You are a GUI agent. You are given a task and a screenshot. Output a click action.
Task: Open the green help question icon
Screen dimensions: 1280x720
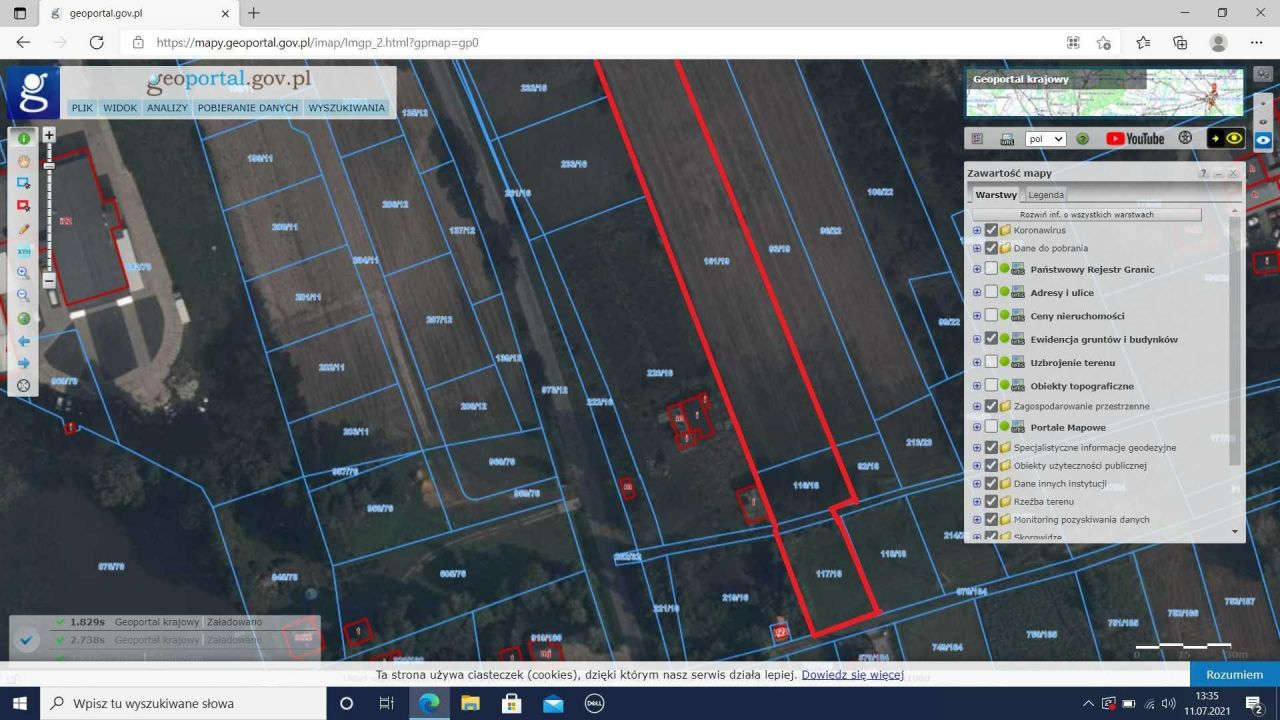pos(1082,139)
